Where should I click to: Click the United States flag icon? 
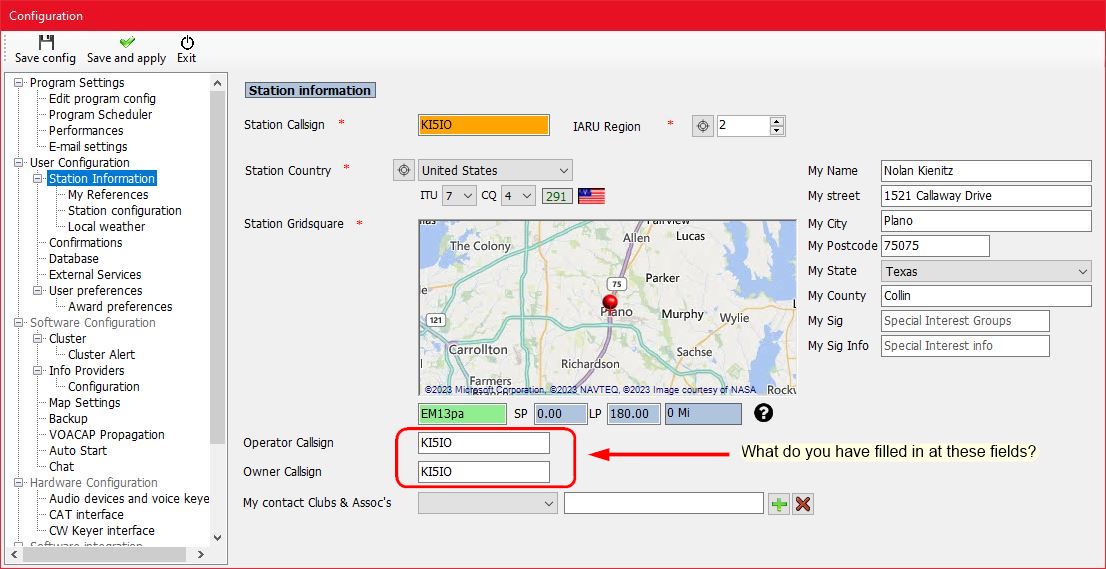point(591,196)
